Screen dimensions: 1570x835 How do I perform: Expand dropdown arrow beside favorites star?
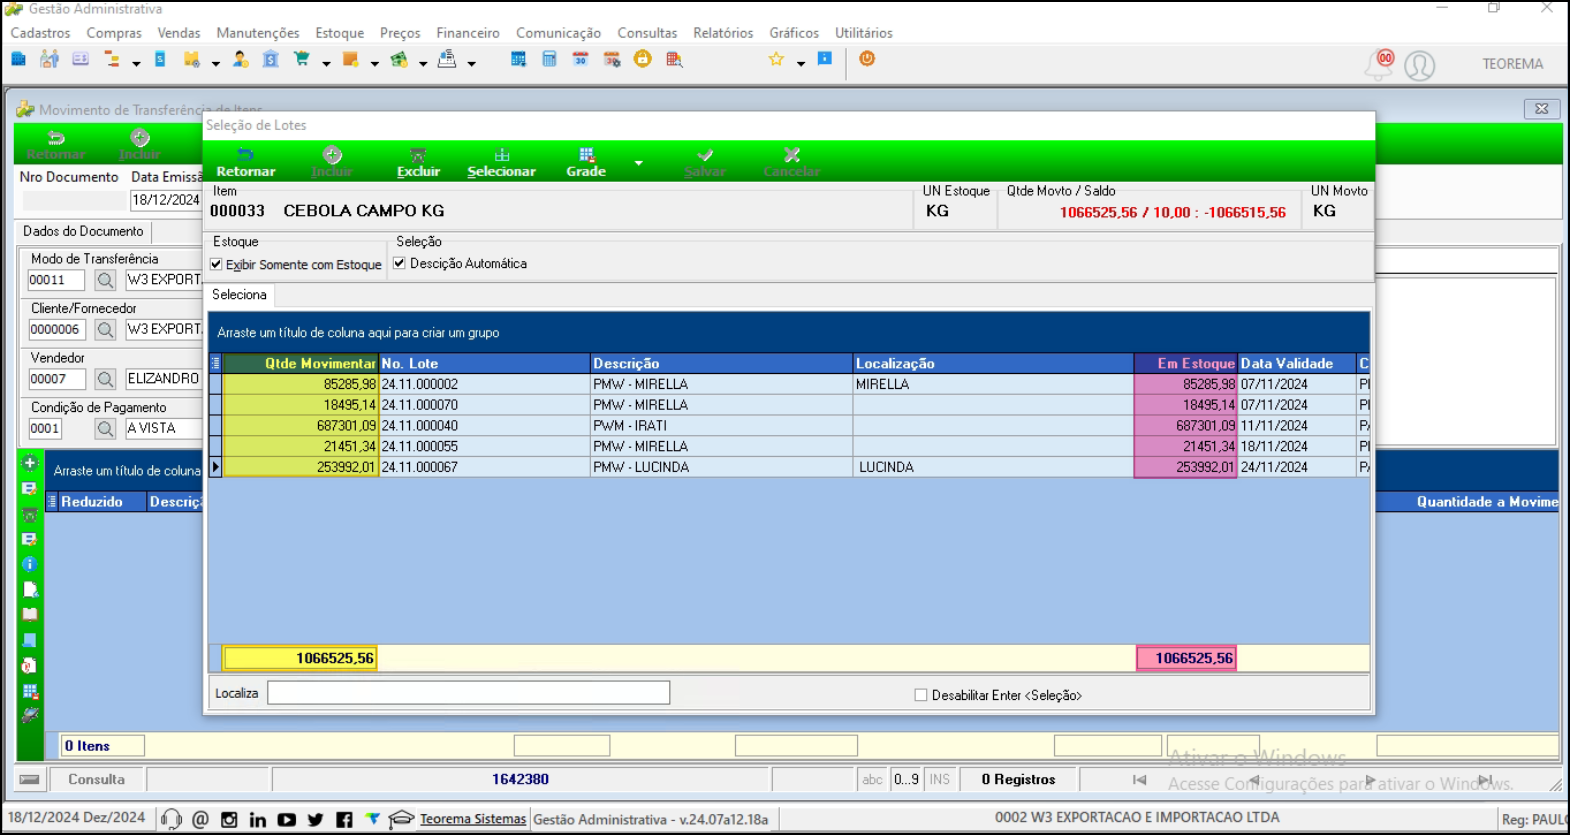pyautogui.click(x=801, y=63)
